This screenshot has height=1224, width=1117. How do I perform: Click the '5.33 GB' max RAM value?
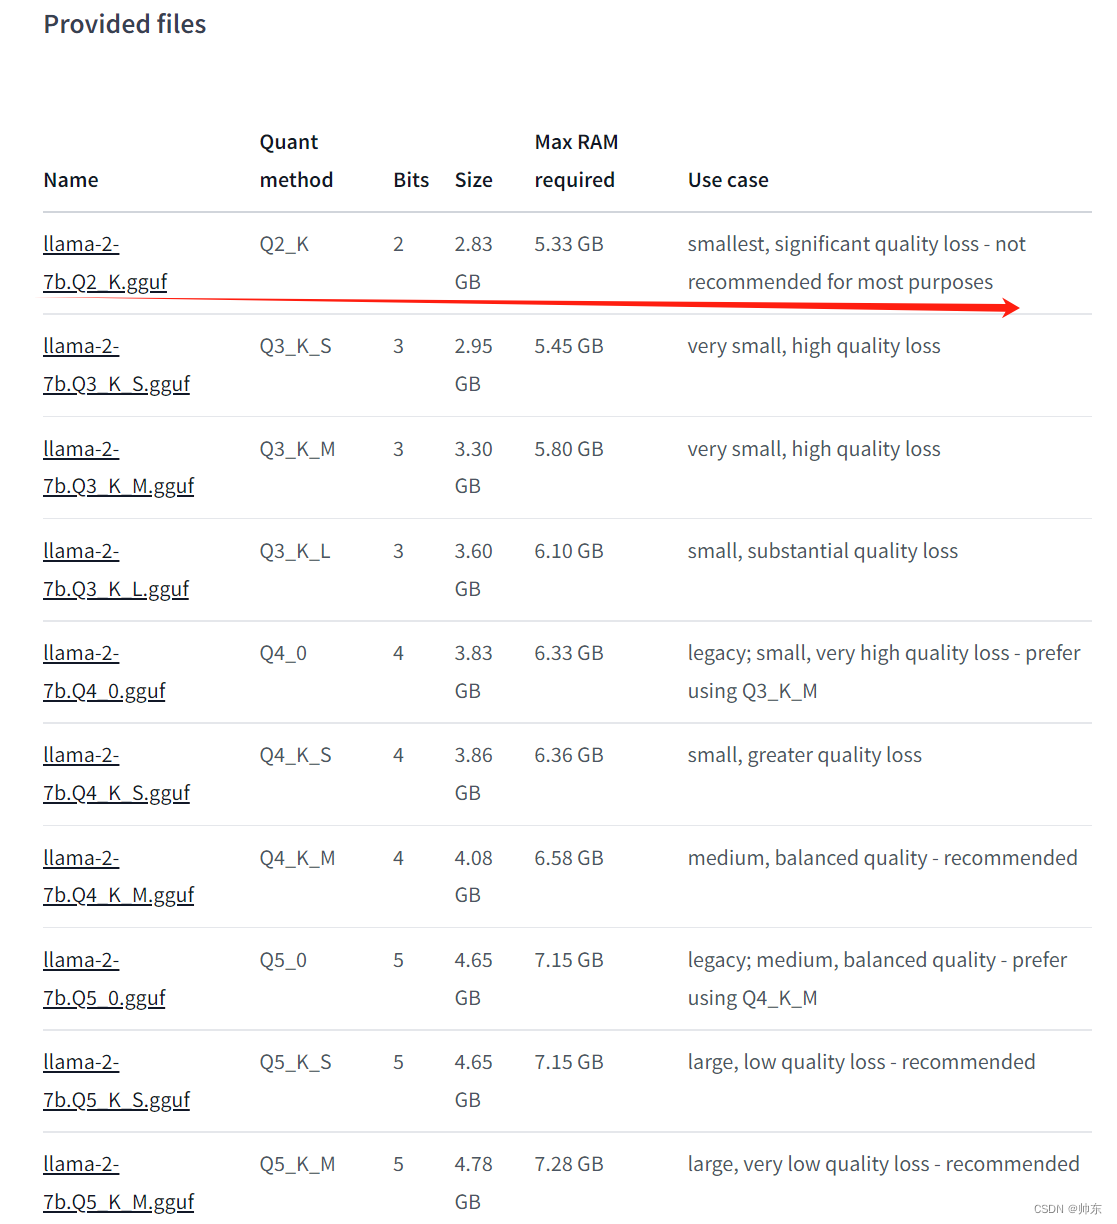pos(569,244)
